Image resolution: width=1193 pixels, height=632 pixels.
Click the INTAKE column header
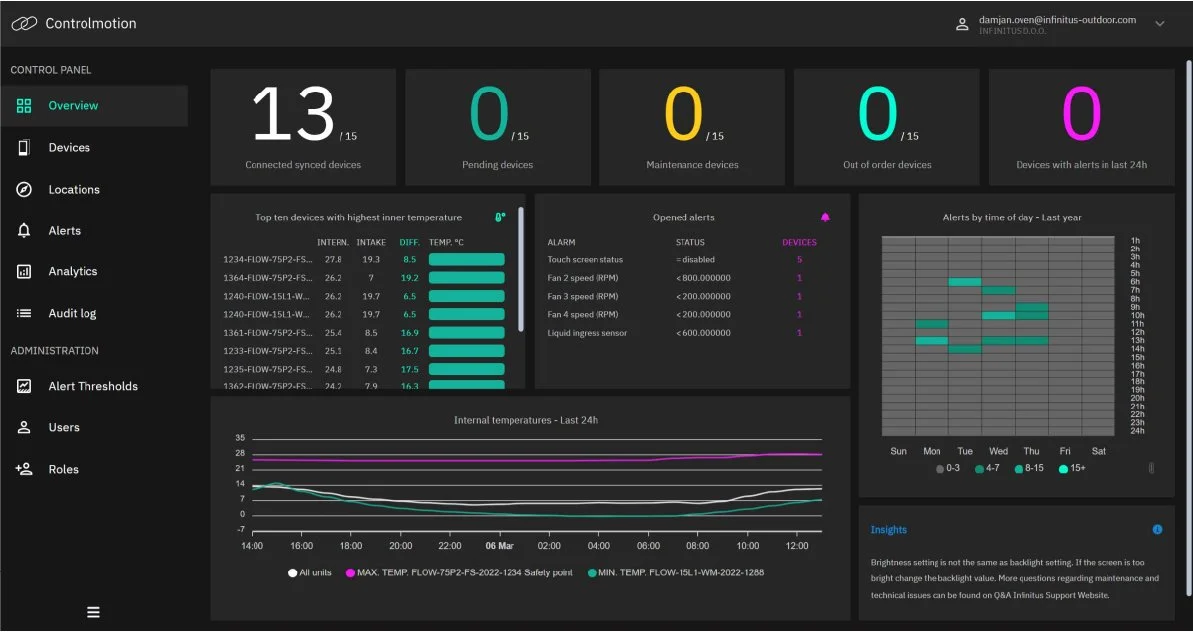371,243
